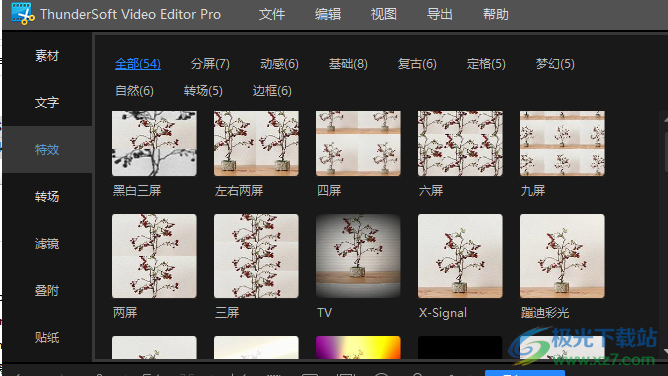Open the 帮助 menu
668x376 pixels.
pos(495,14)
